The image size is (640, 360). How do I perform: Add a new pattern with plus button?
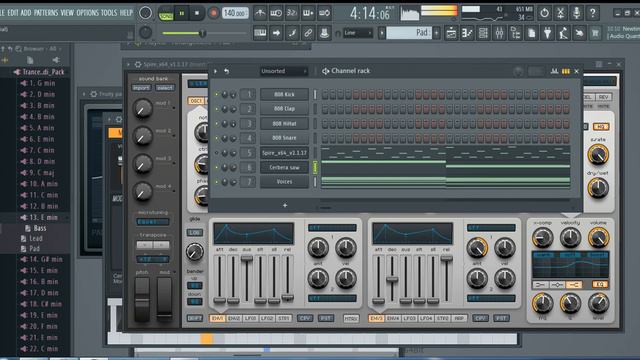point(436,33)
